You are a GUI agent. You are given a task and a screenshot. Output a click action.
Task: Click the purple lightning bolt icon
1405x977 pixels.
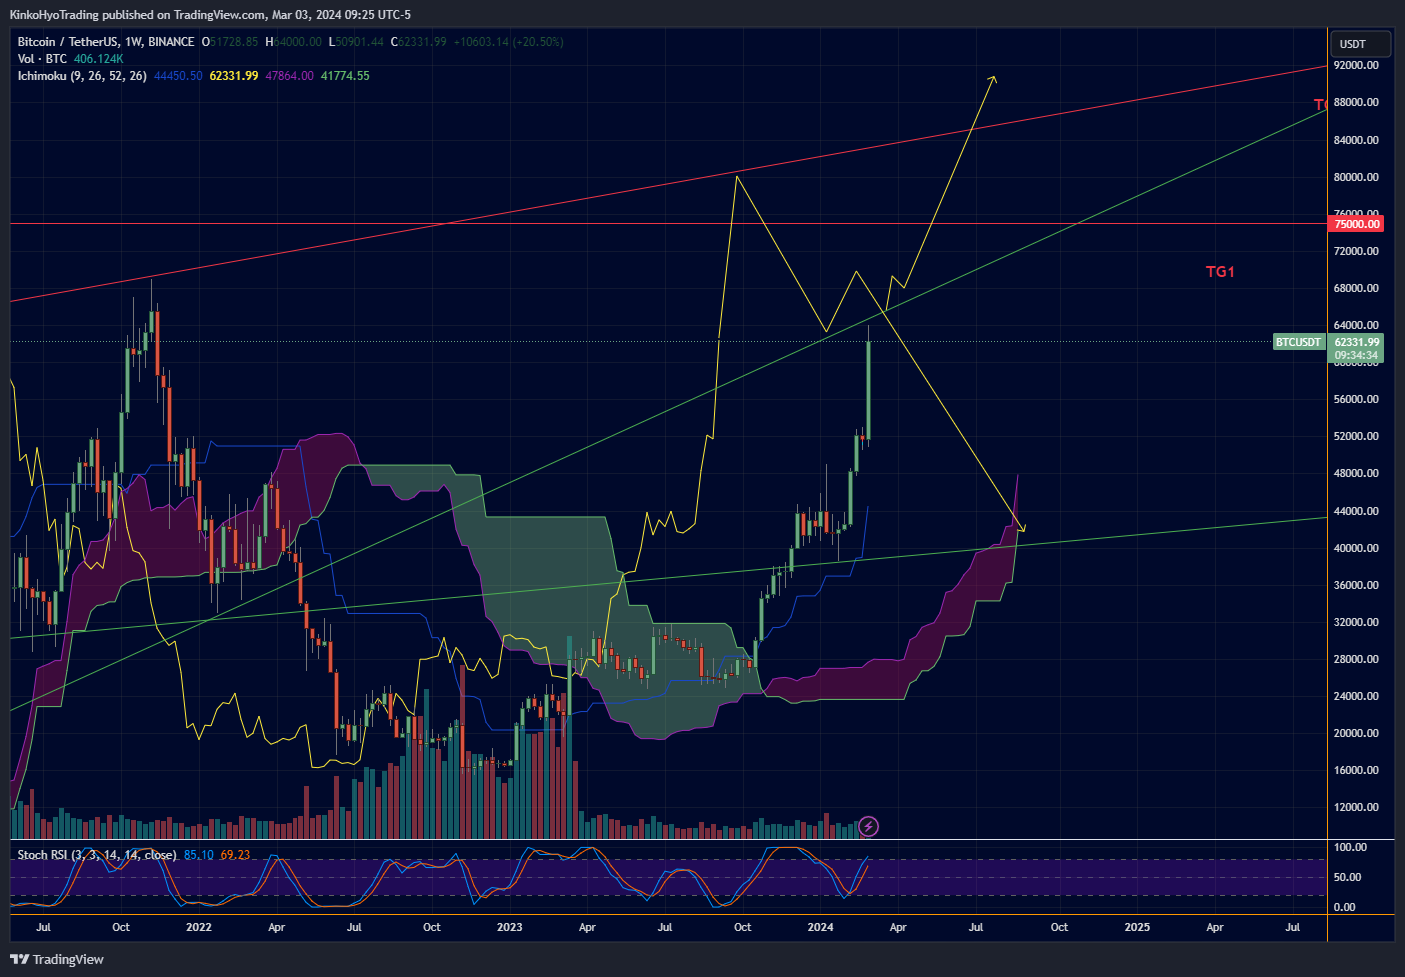(x=869, y=826)
